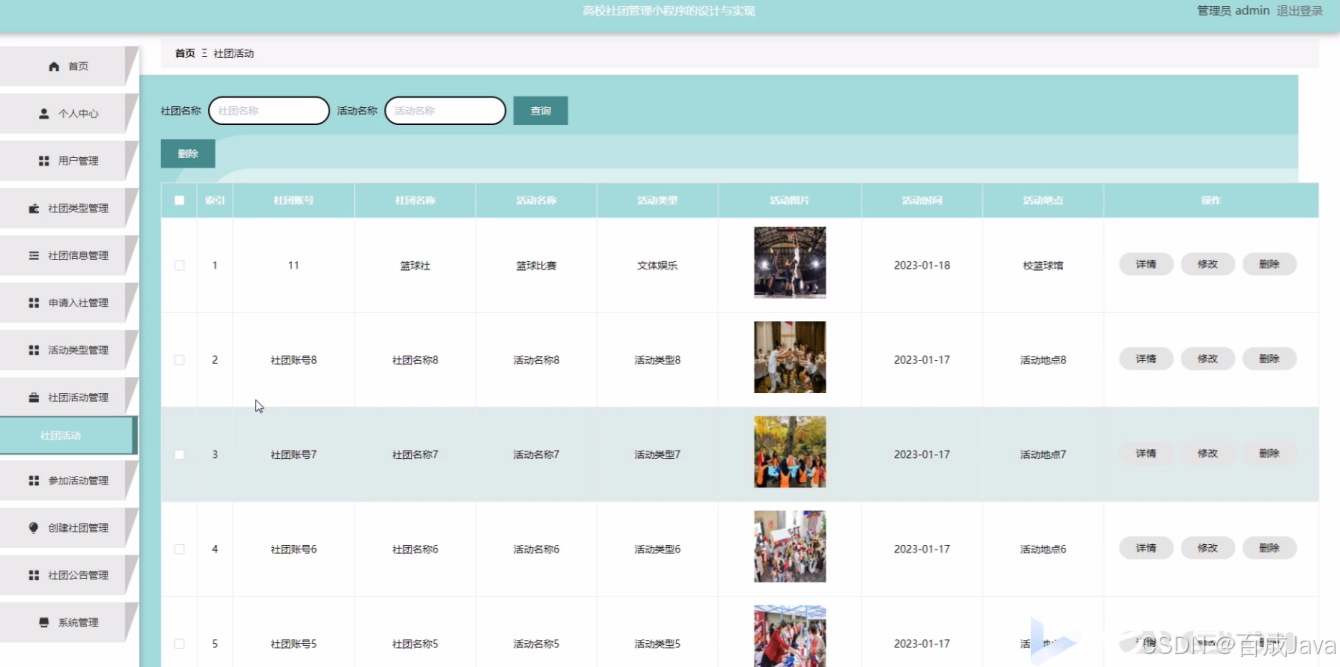Expand 社团信息管理 in the sidebar

[68, 255]
